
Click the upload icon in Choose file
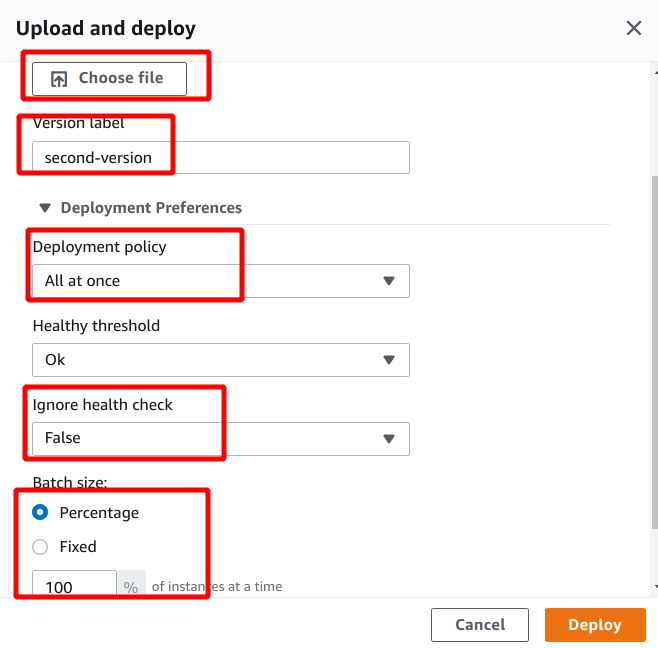point(59,79)
